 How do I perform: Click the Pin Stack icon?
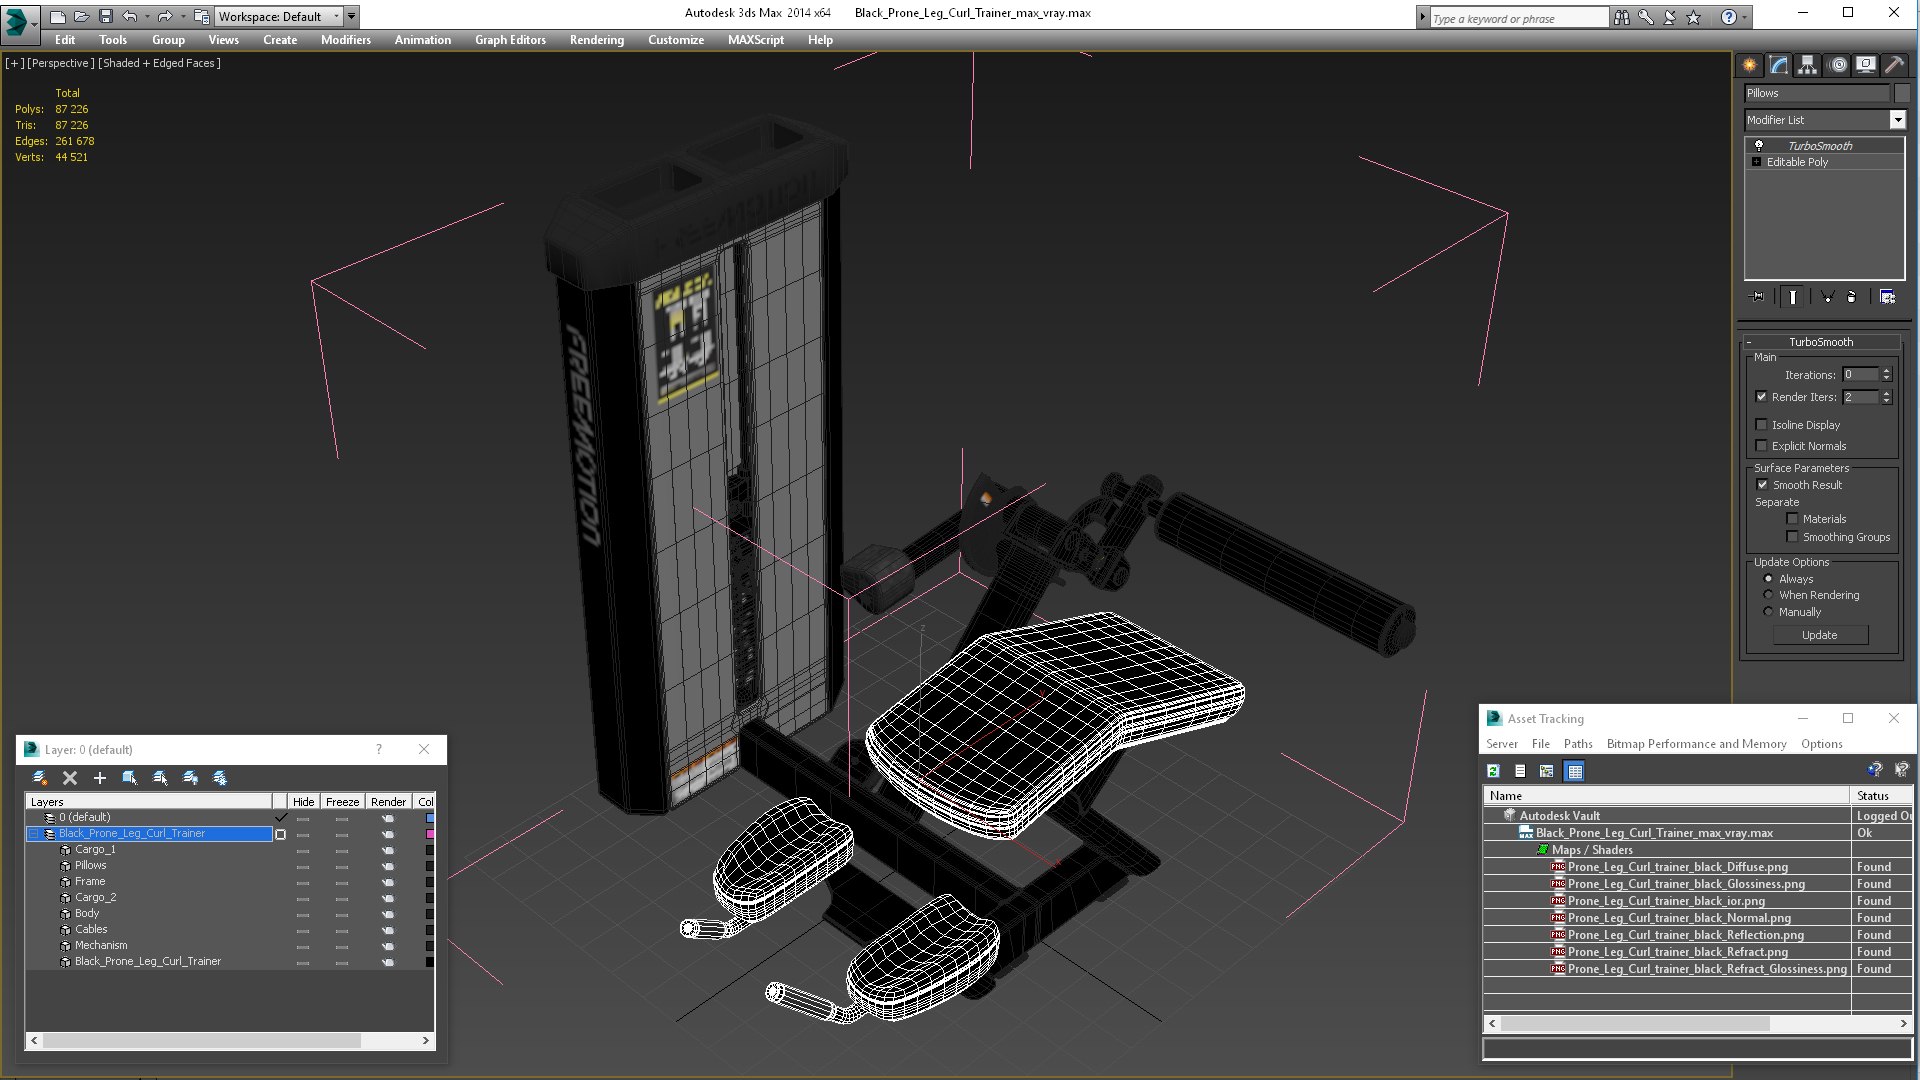tap(1757, 297)
